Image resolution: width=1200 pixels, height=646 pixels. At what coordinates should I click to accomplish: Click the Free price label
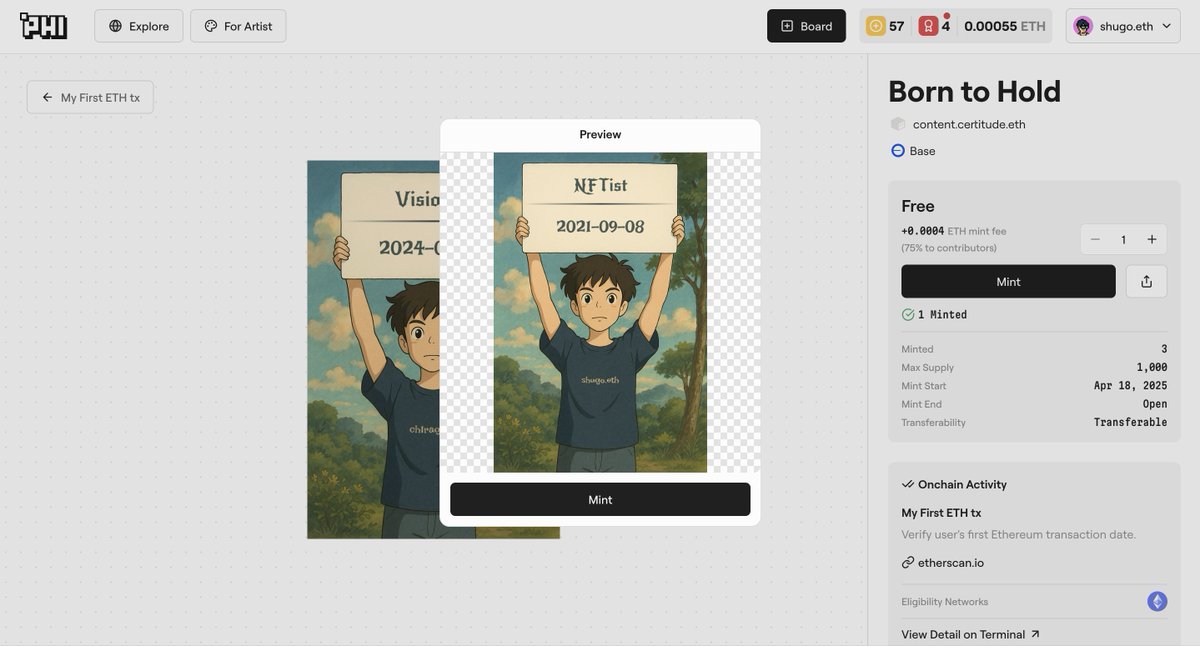[x=918, y=206]
